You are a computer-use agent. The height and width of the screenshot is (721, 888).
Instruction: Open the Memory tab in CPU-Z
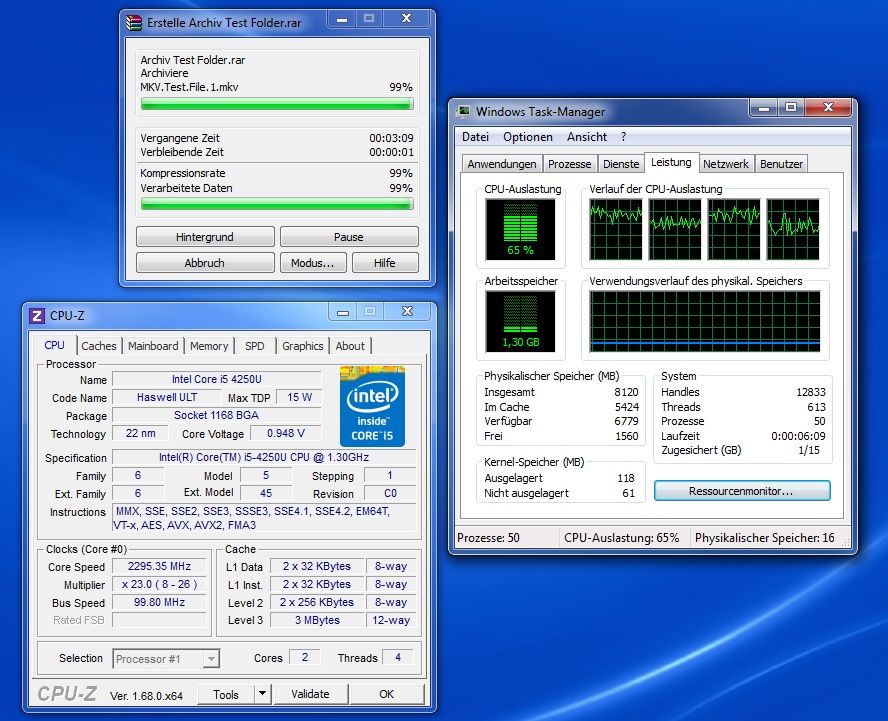208,346
